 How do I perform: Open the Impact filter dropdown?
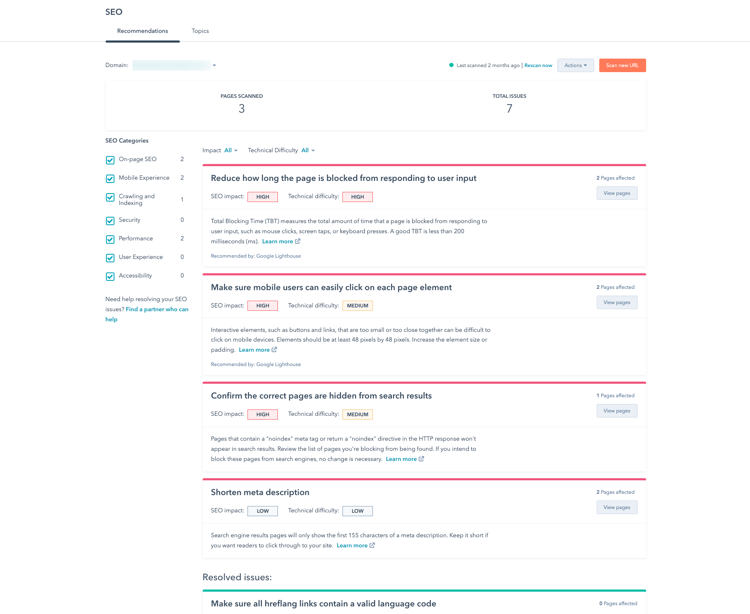tap(231, 150)
